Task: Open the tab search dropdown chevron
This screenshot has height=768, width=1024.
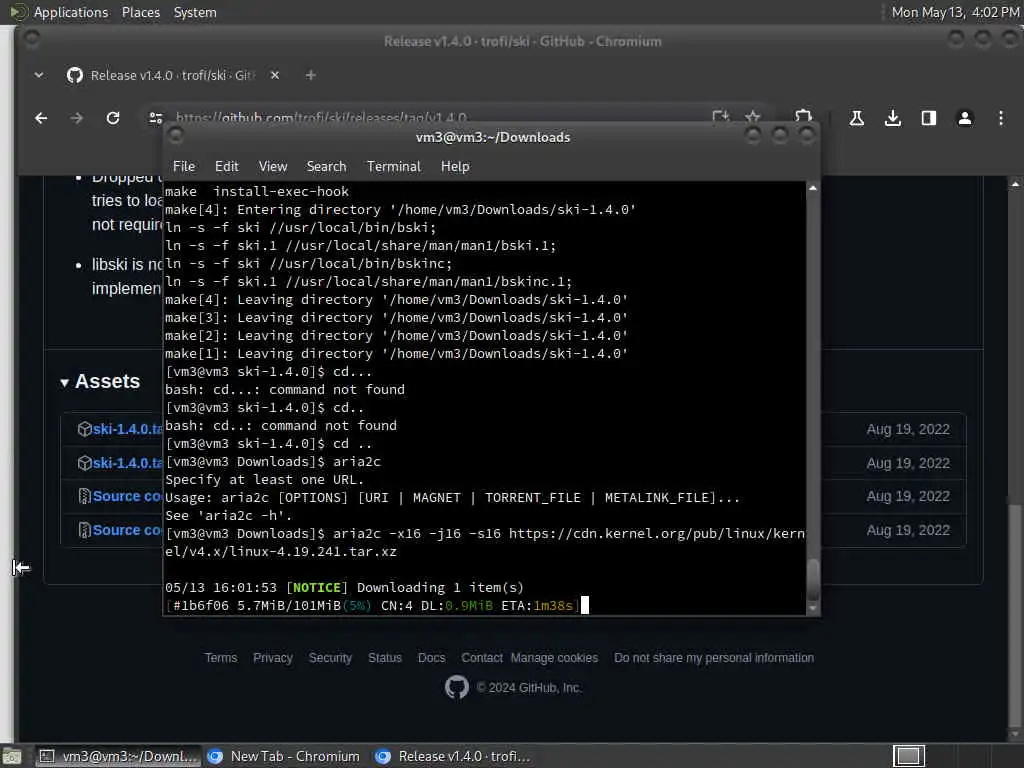Action: [x=39, y=75]
